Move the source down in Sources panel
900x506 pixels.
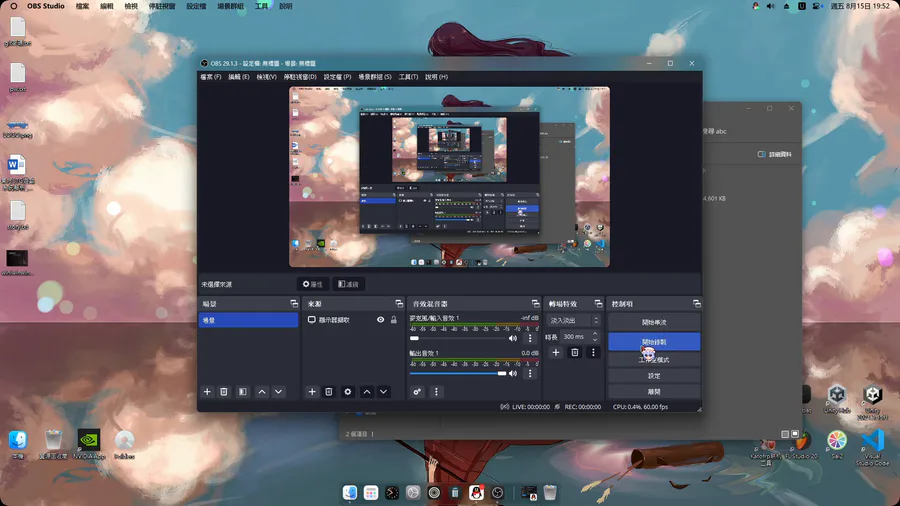(x=383, y=391)
